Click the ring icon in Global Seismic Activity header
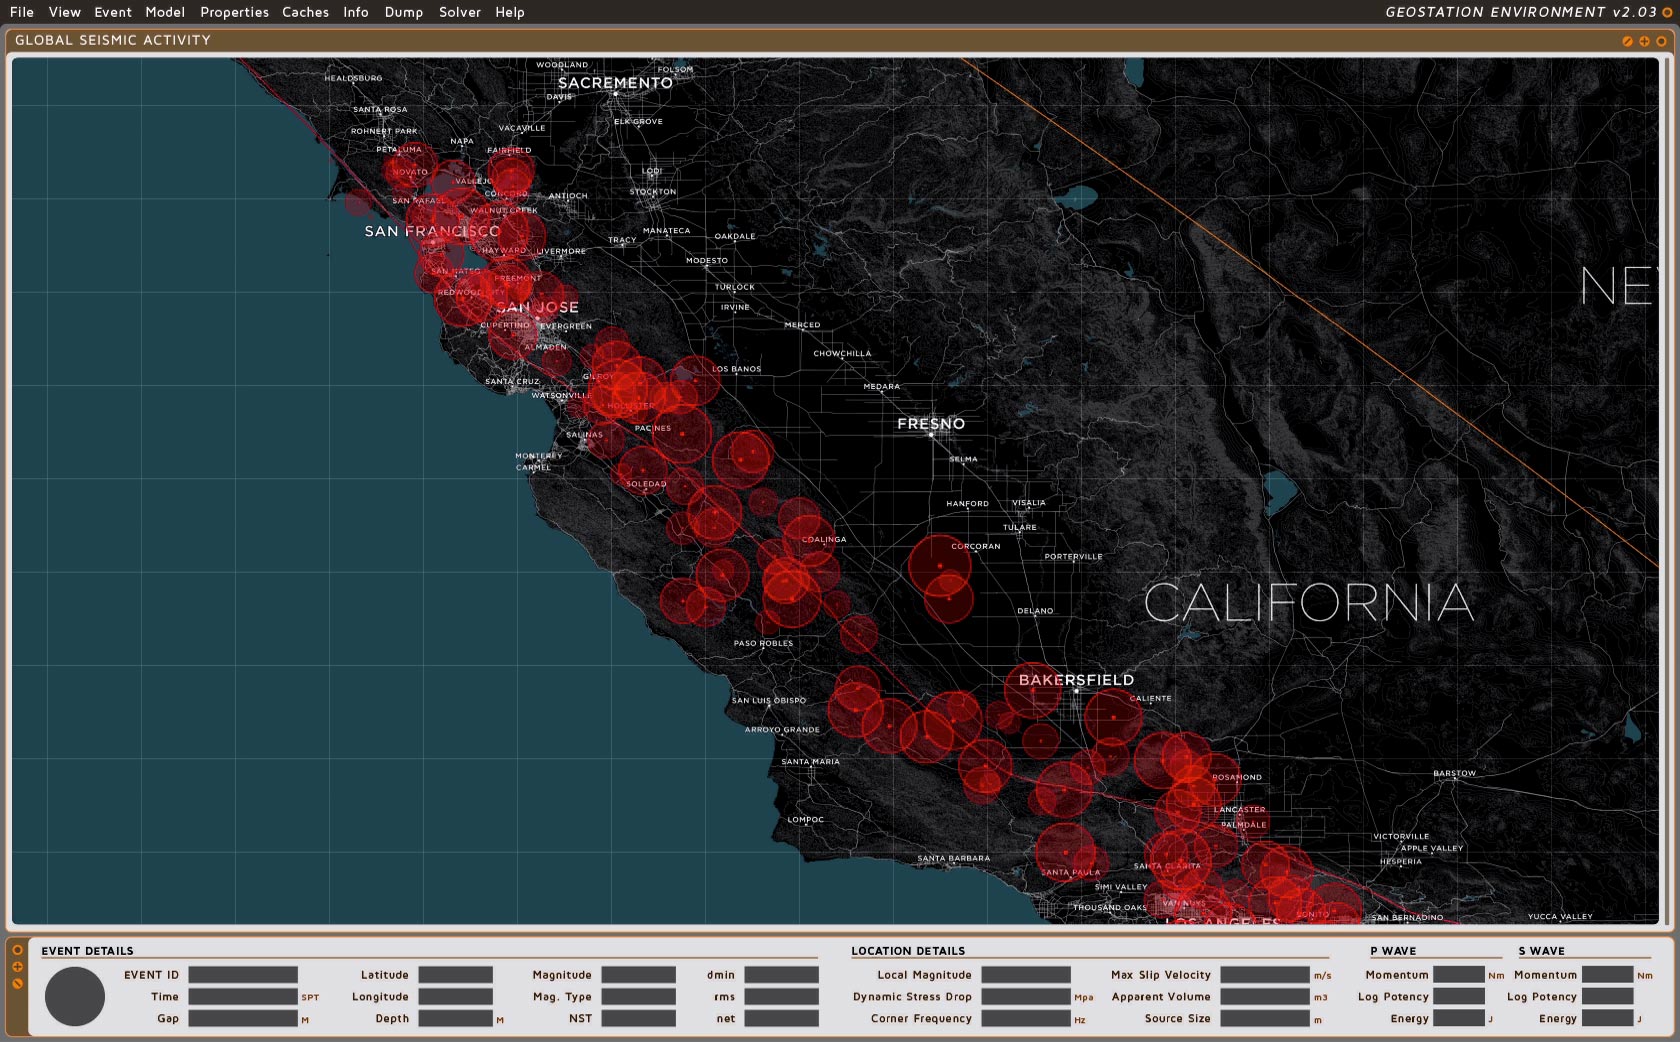This screenshot has width=1680, height=1042. (x=1661, y=41)
